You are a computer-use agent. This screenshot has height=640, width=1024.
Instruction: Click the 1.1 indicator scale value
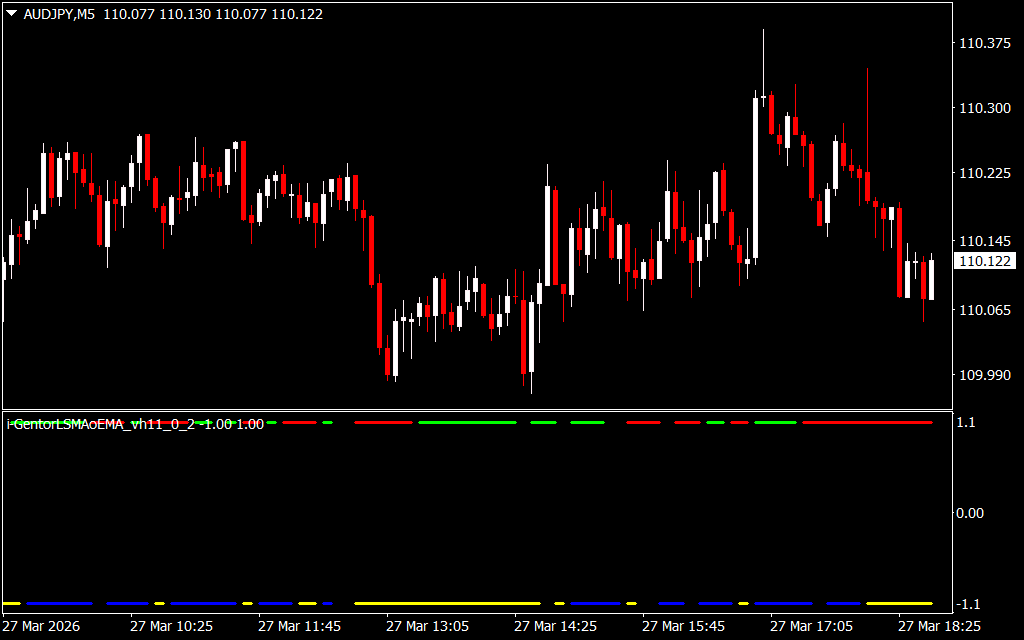966,423
